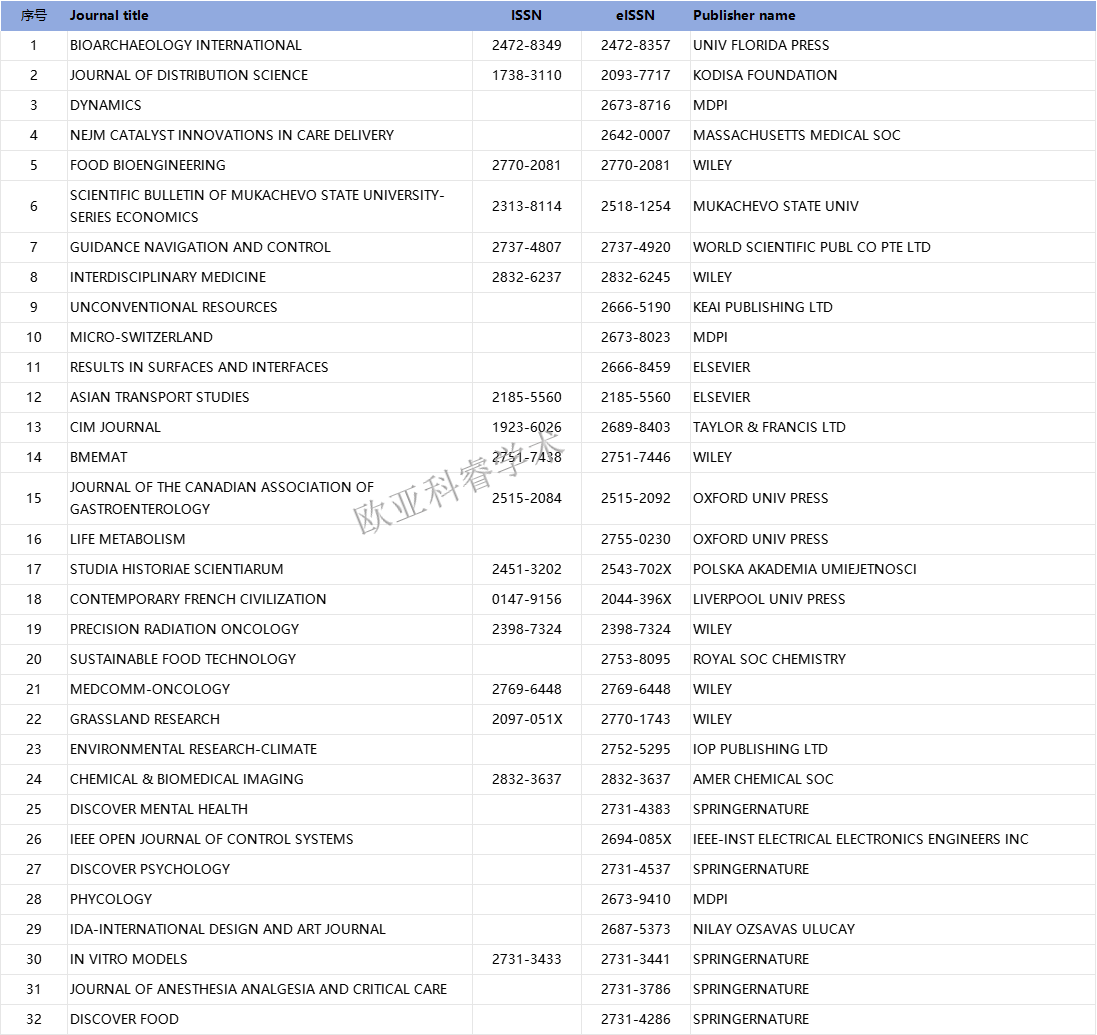Select RESULTS IN SURFACES AND INTERFACES
The width and height of the screenshot is (1097, 1035).
(x=199, y=368)
